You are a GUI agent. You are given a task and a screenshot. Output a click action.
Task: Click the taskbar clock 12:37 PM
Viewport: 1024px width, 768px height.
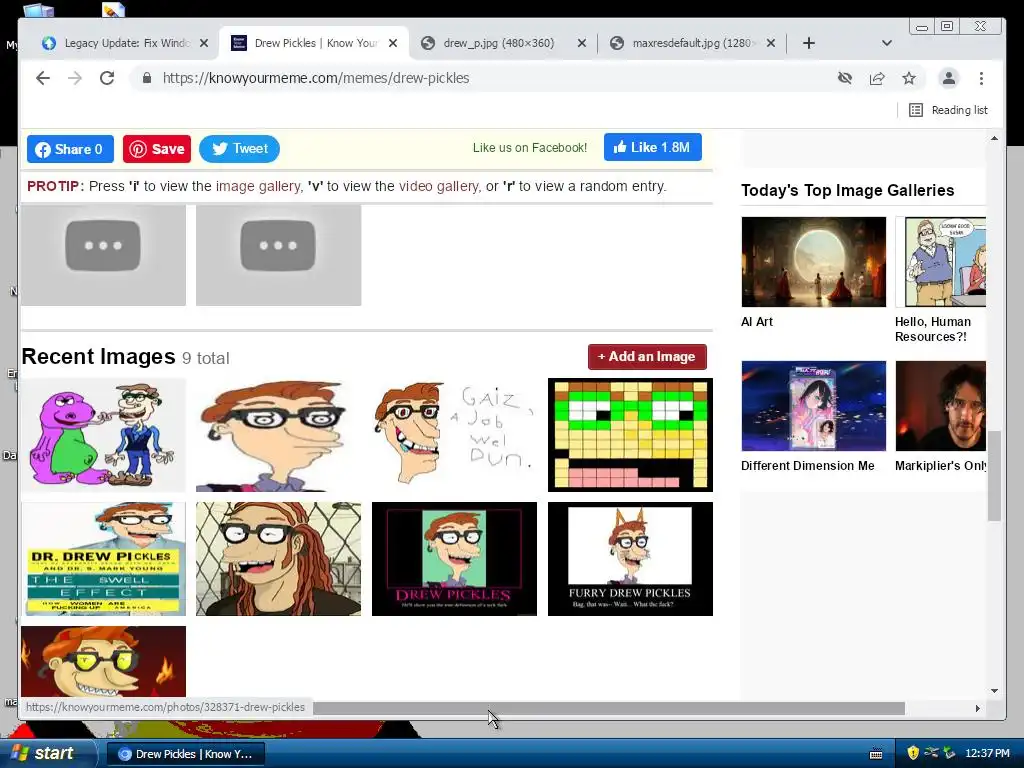[987, 754]
